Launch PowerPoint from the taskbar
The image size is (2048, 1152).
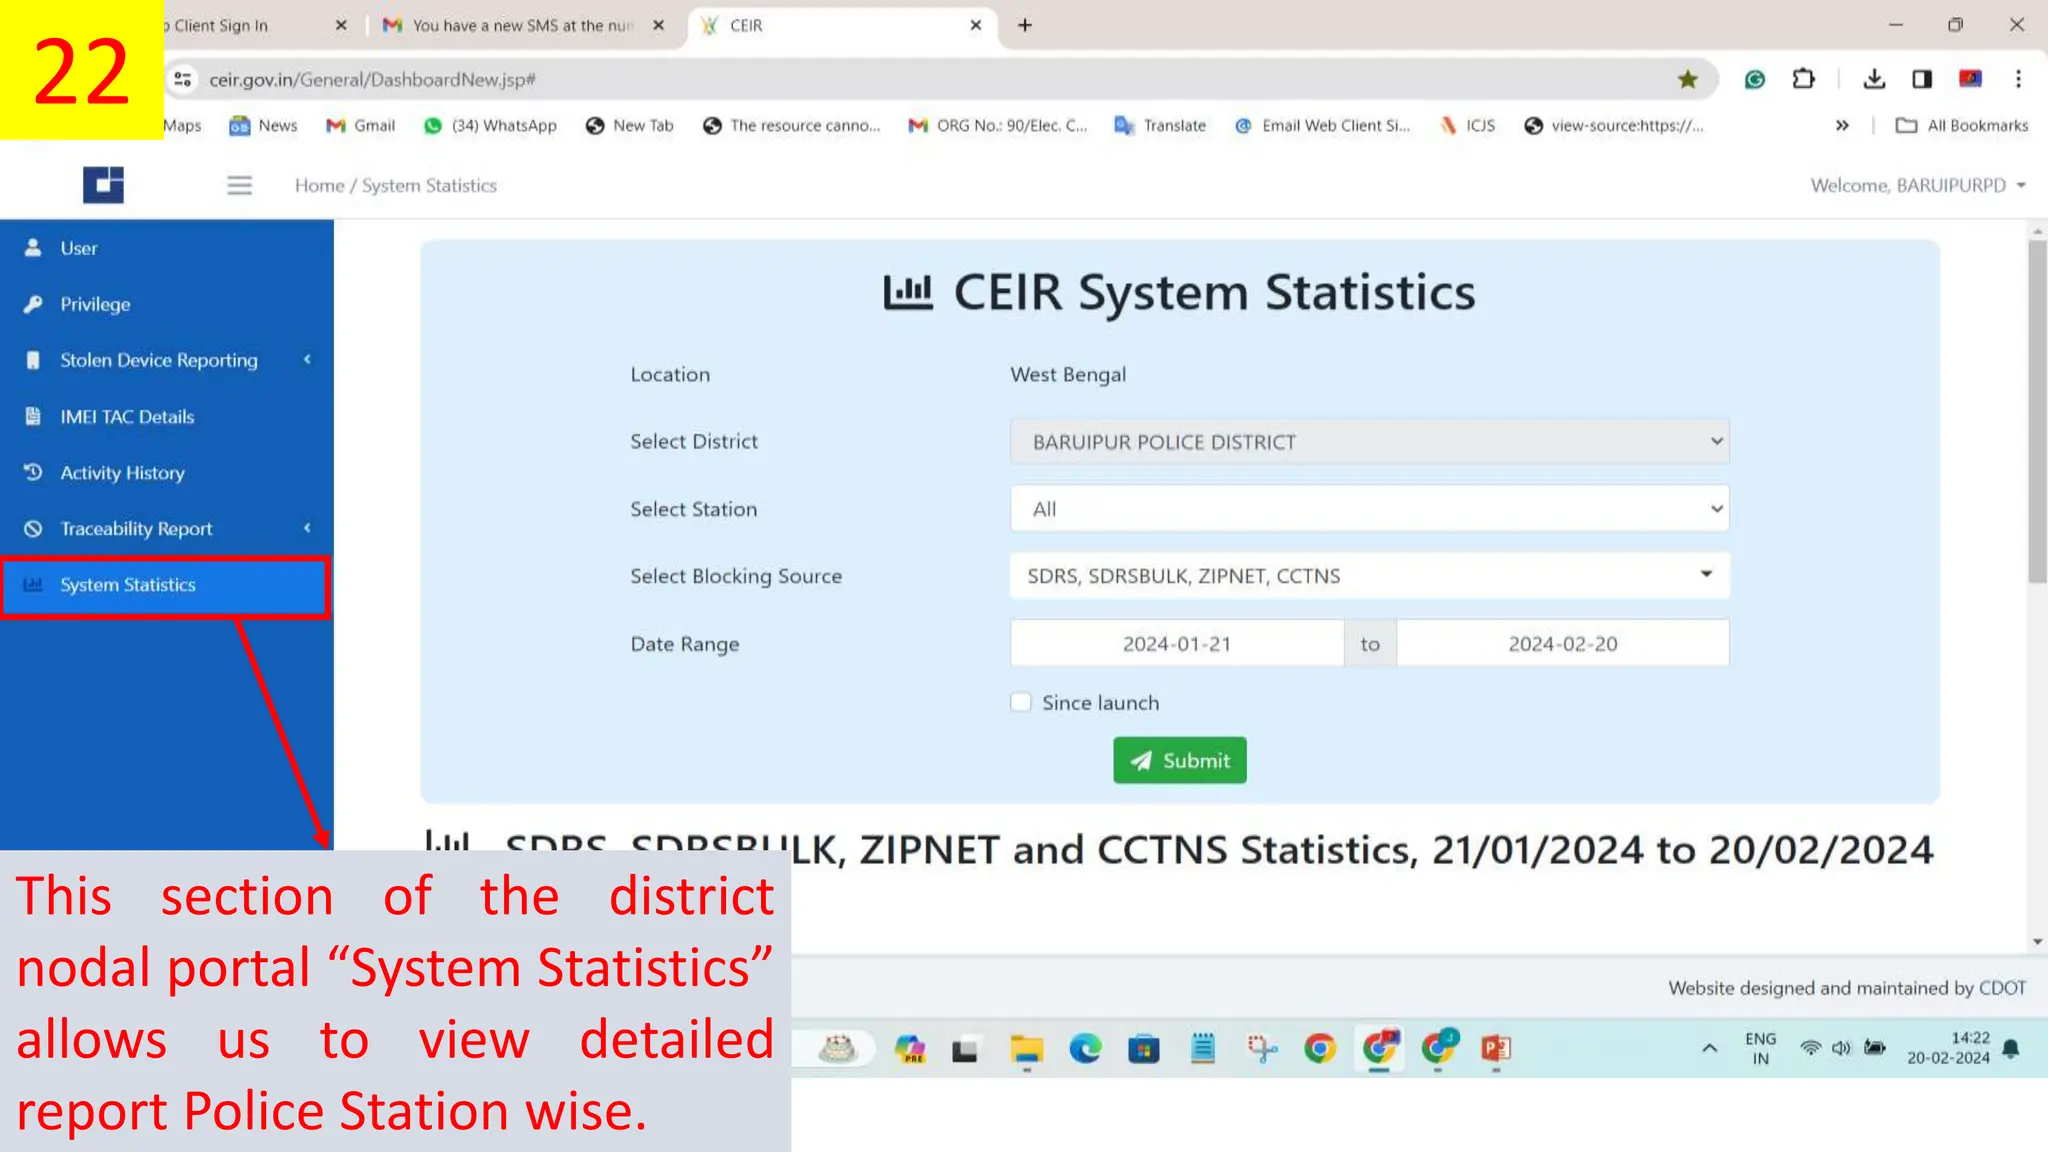(x=1495, y=1048)
